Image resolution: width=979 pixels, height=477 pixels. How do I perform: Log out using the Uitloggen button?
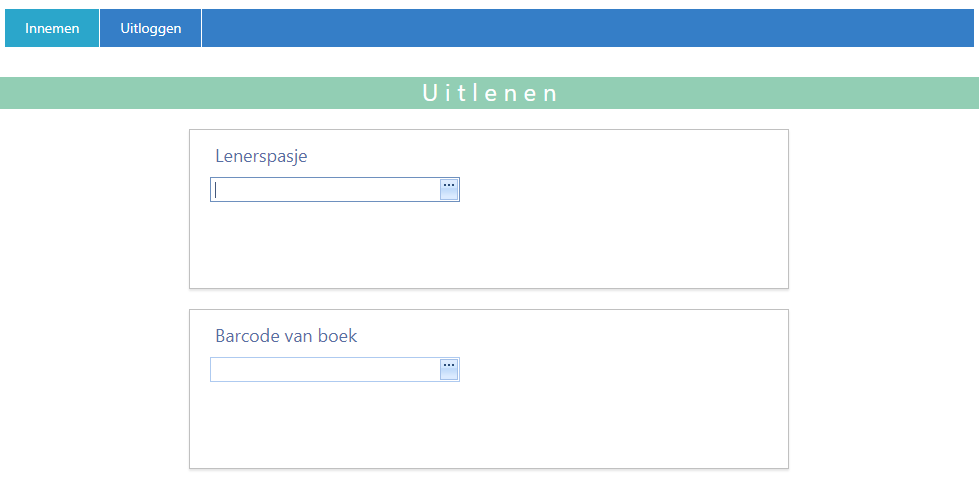151,28
